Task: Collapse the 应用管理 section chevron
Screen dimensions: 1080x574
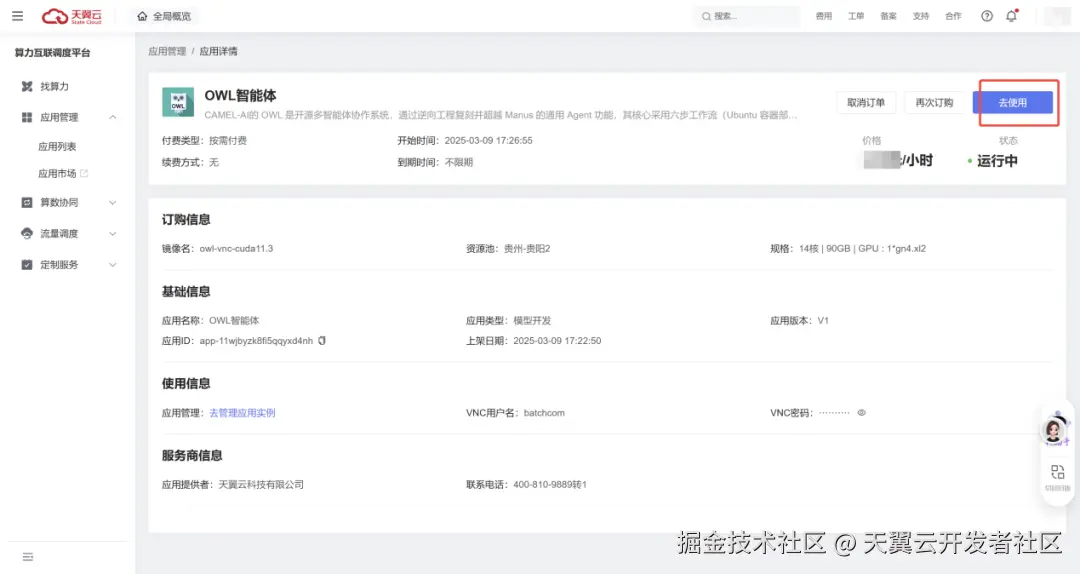Action: pyautogui.click(x=112, y=117)
